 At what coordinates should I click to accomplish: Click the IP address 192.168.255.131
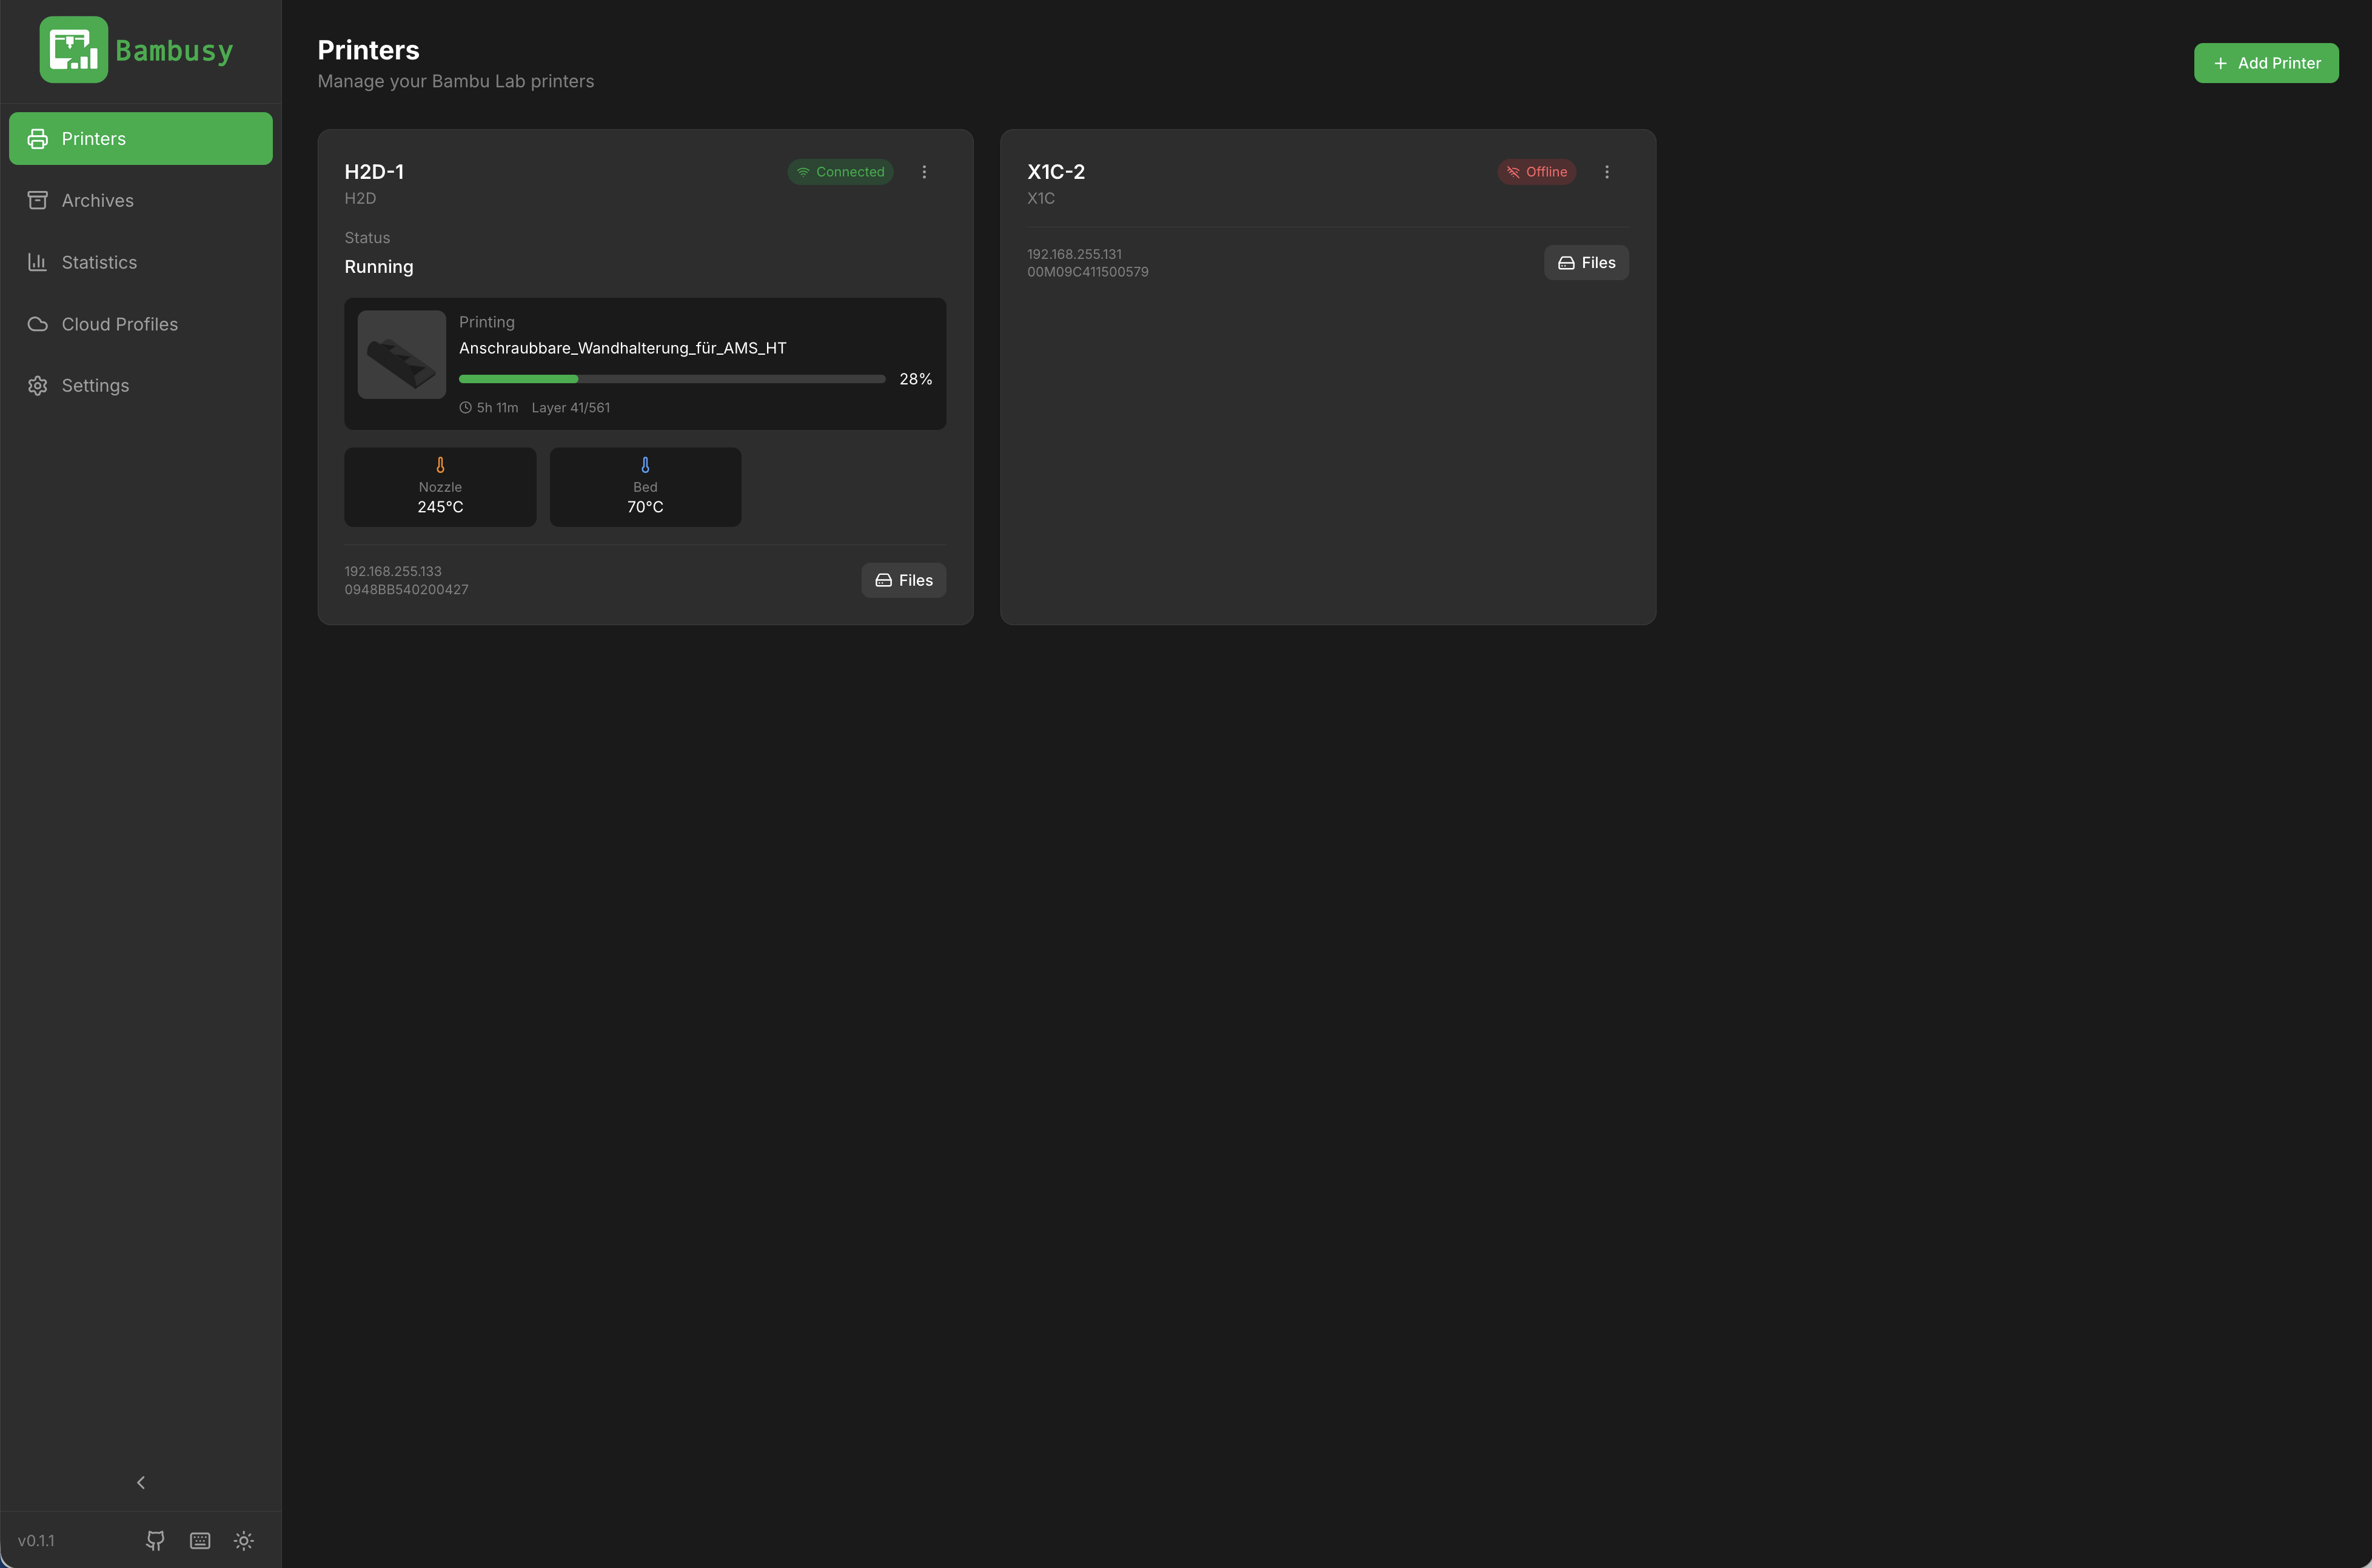[x=1075, y=254]
